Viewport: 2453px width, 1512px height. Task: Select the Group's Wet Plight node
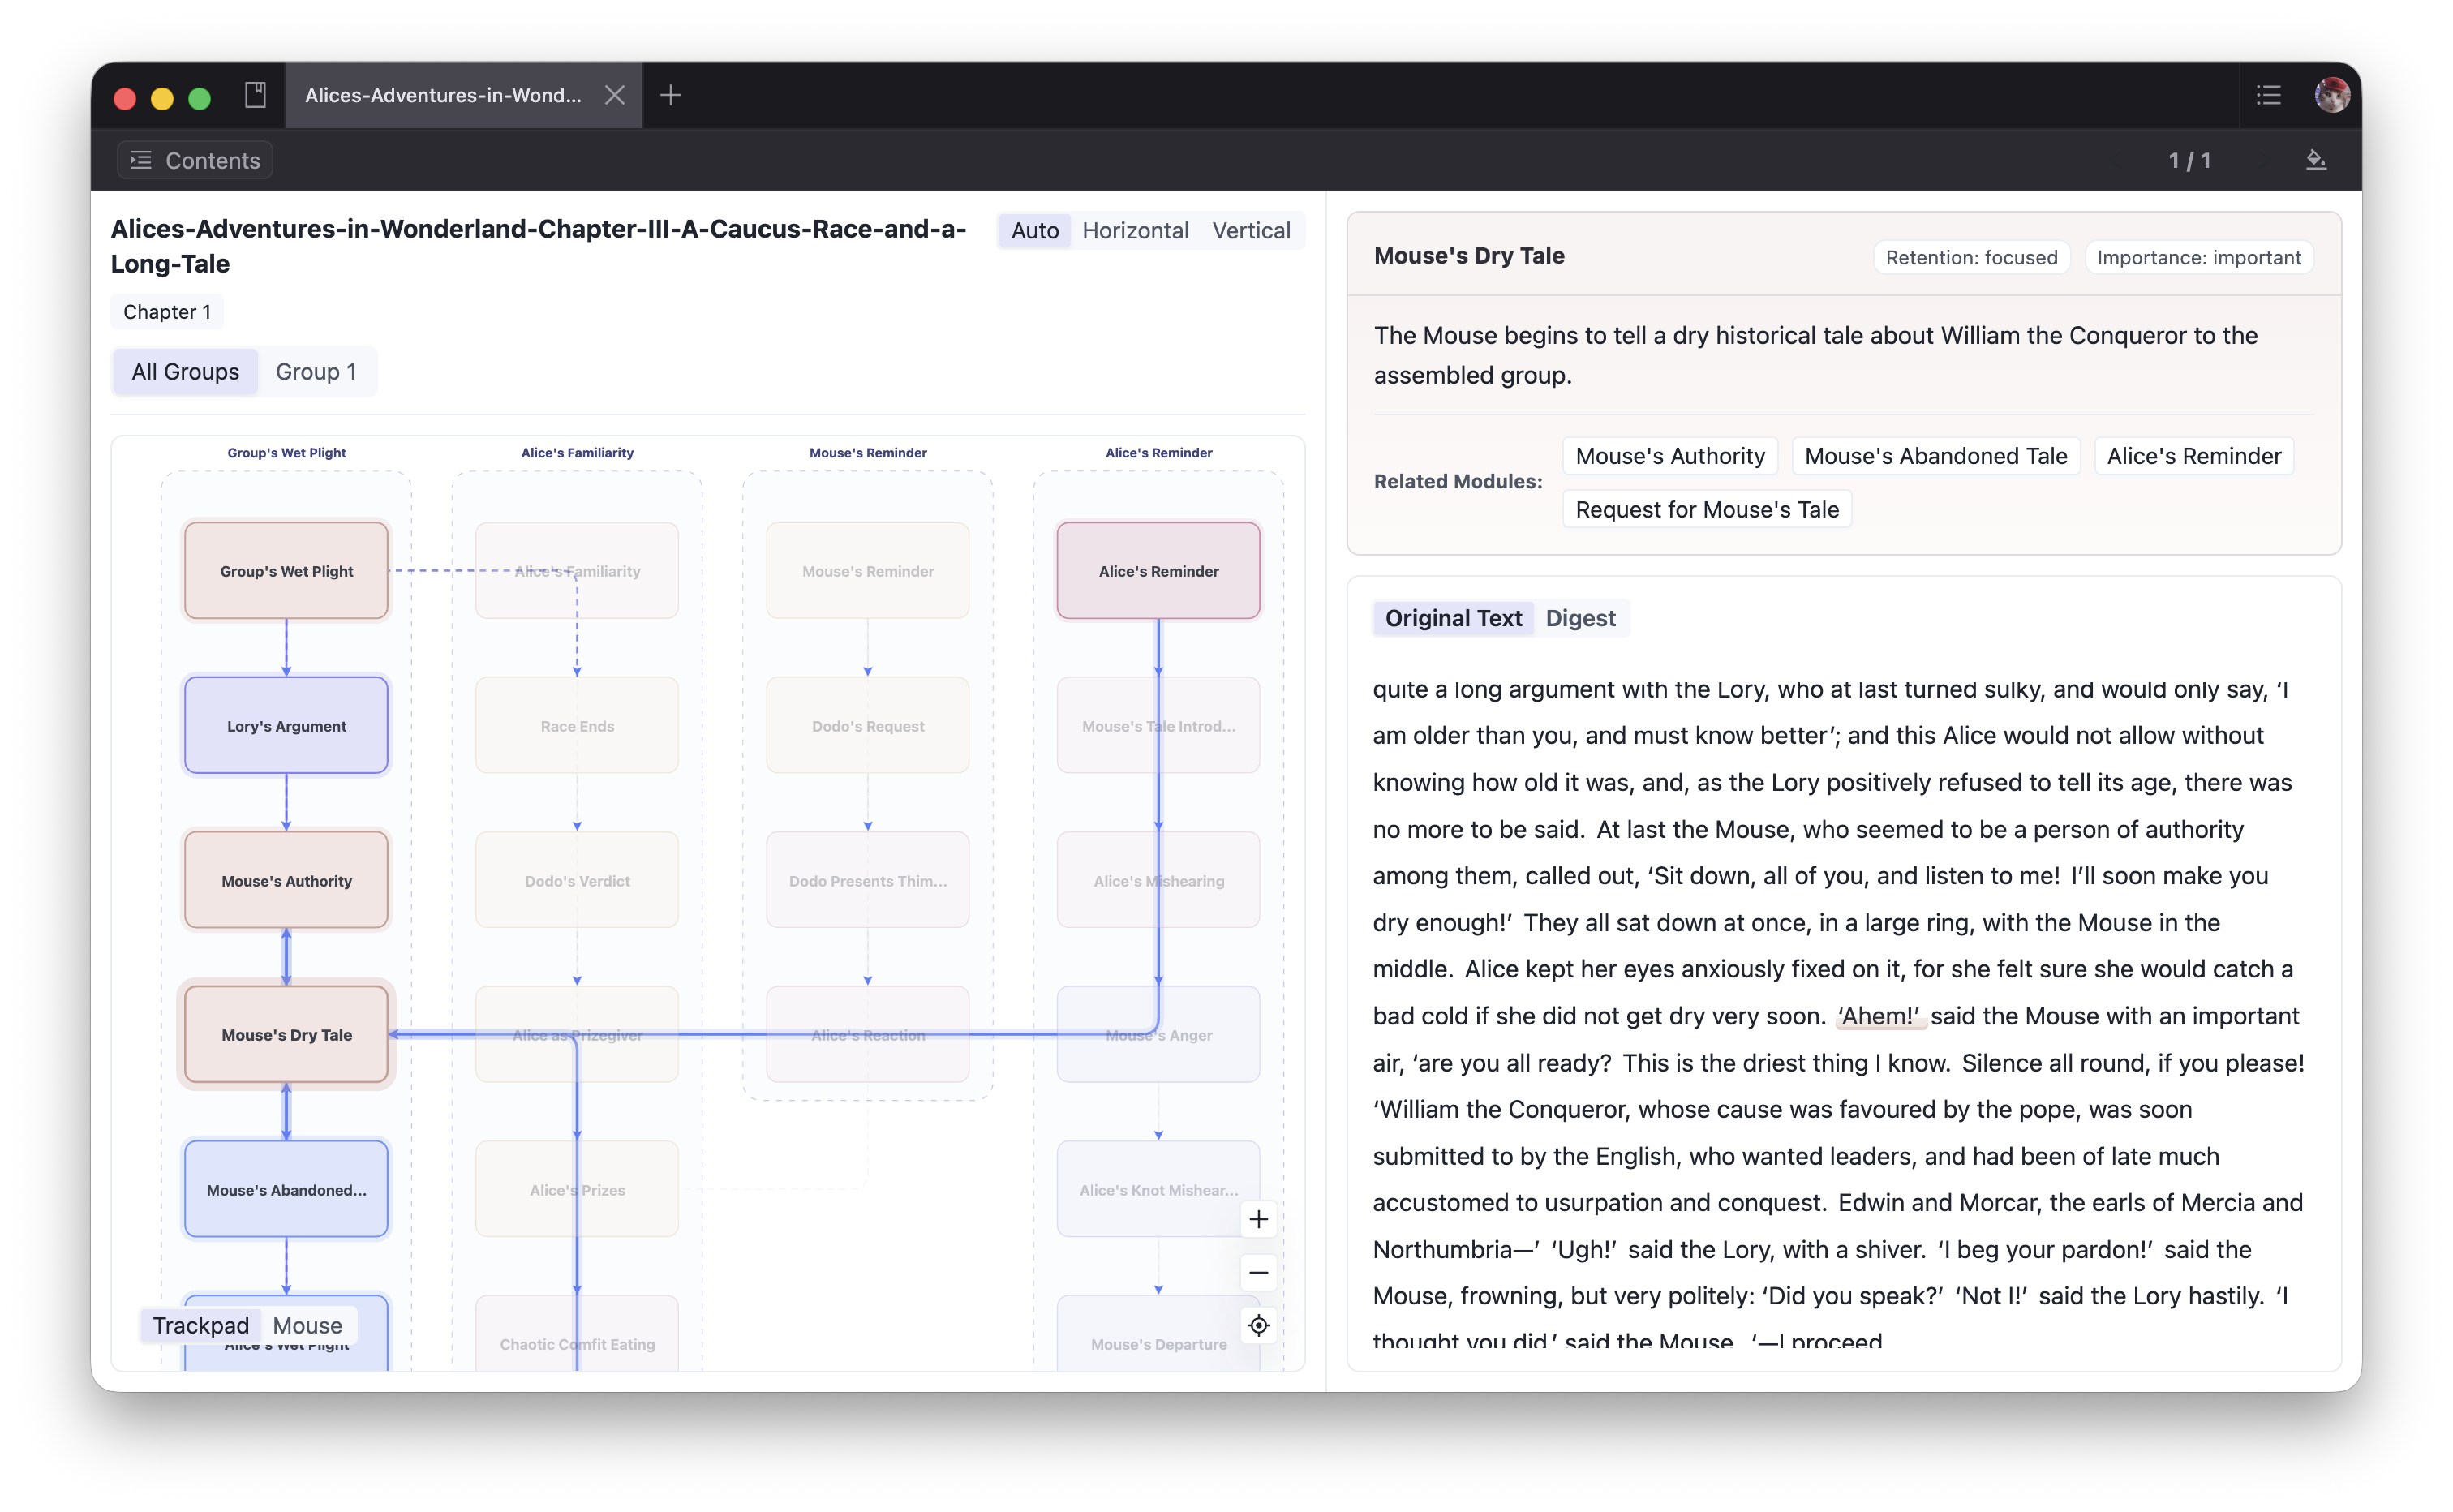coord(287,571)
